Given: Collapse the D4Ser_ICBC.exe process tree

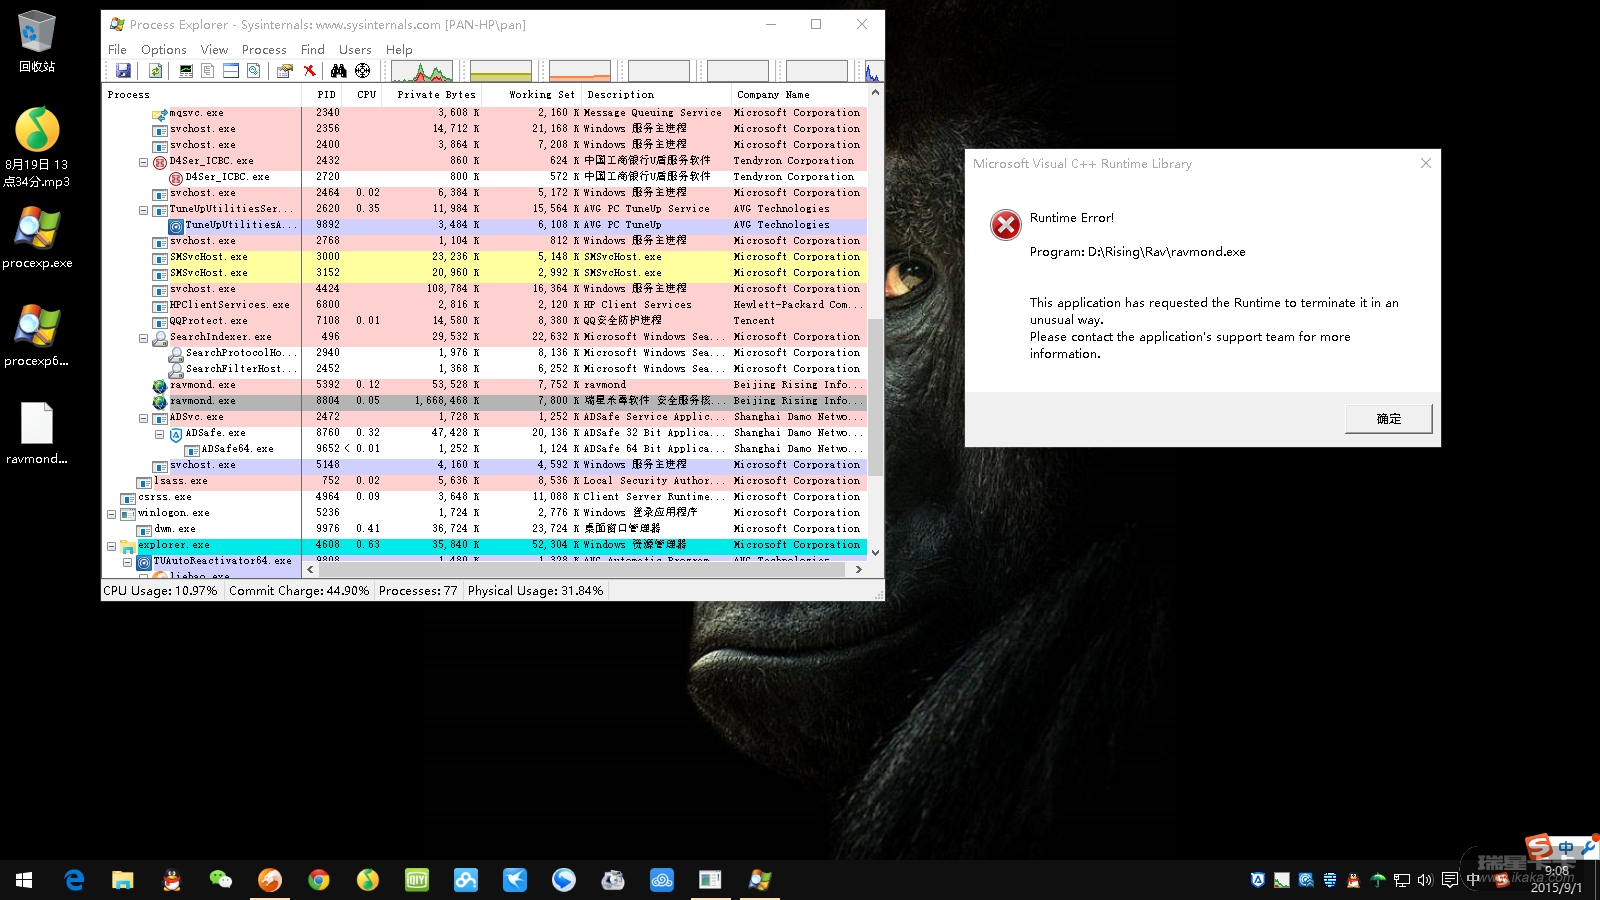Looking at the screenshot, I should 143,161.
